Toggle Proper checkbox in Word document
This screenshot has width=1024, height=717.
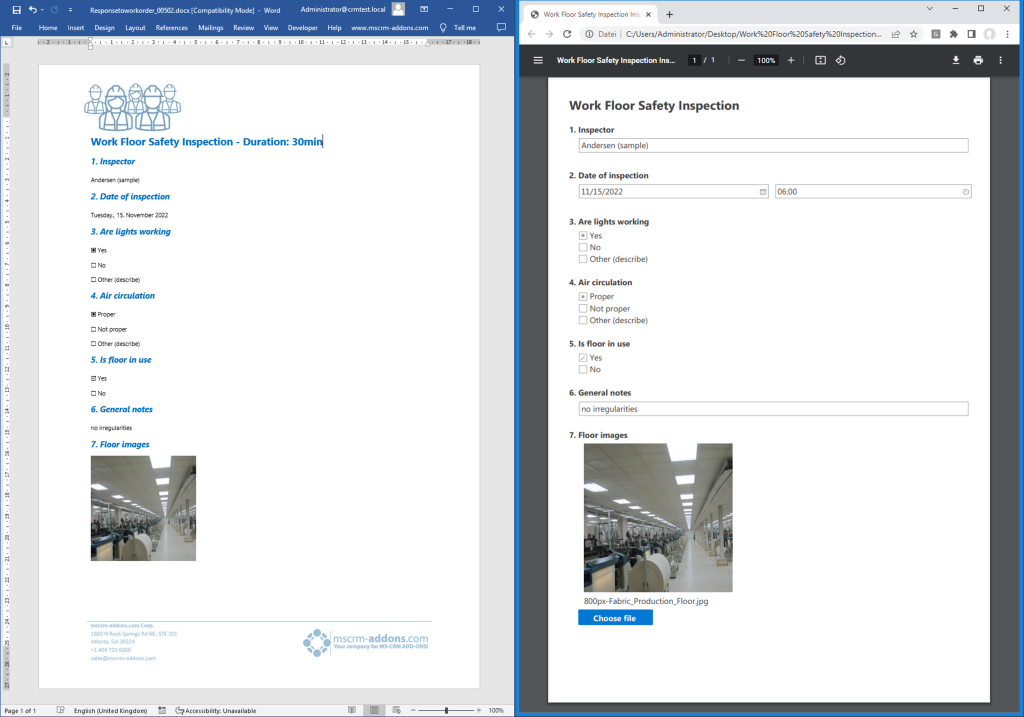[x=93, y=314]
